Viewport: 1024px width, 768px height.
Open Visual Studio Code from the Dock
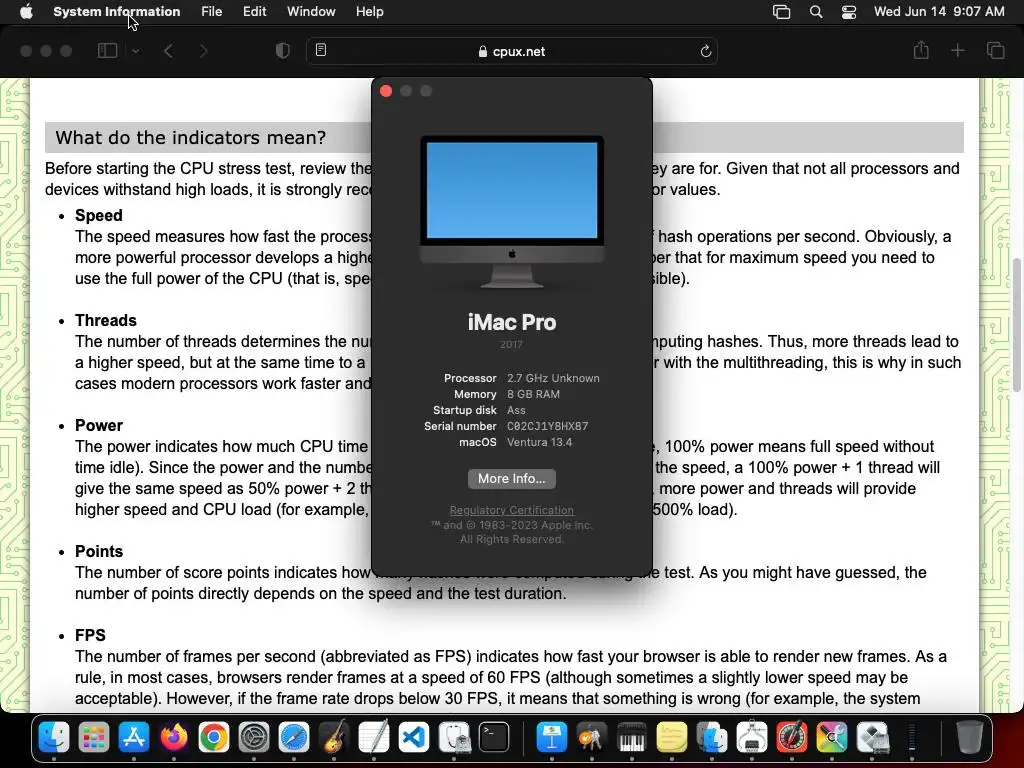[x=414, y=738]
